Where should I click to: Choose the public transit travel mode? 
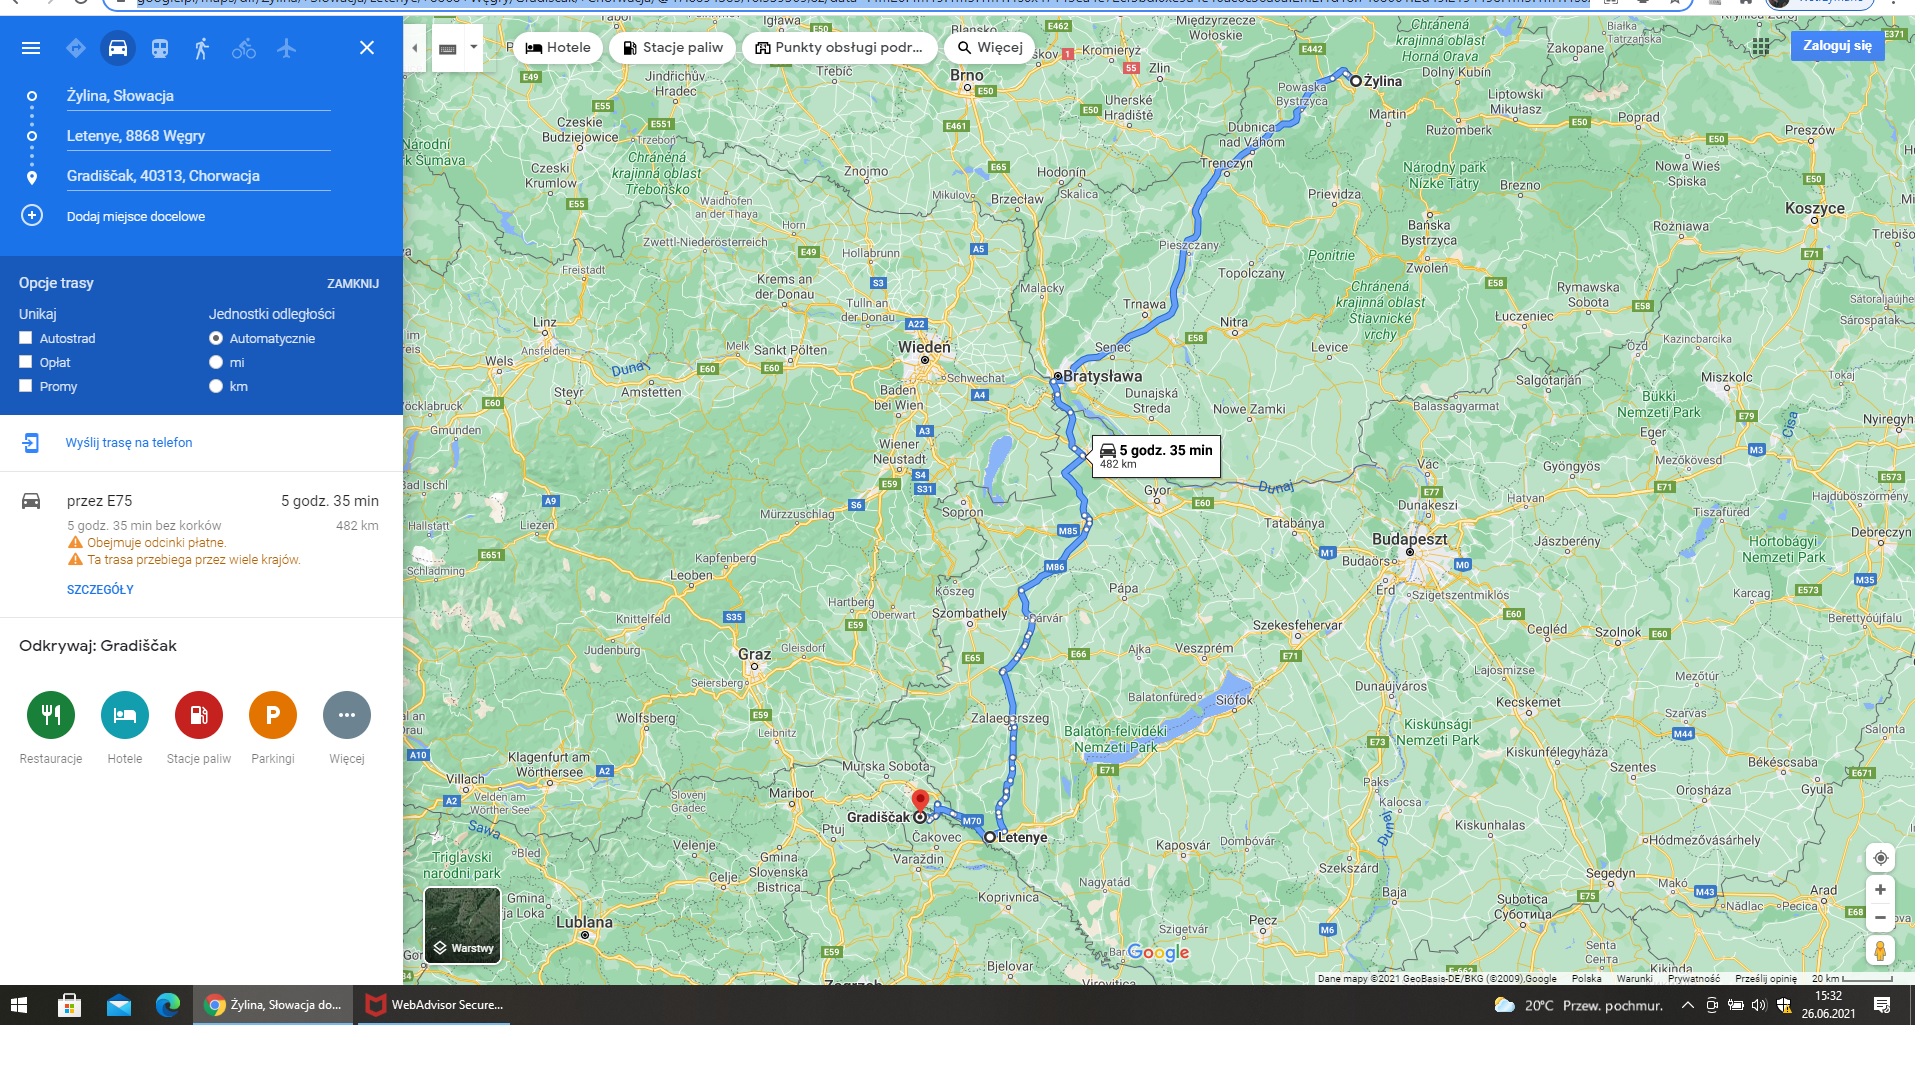tap(160, 48)
